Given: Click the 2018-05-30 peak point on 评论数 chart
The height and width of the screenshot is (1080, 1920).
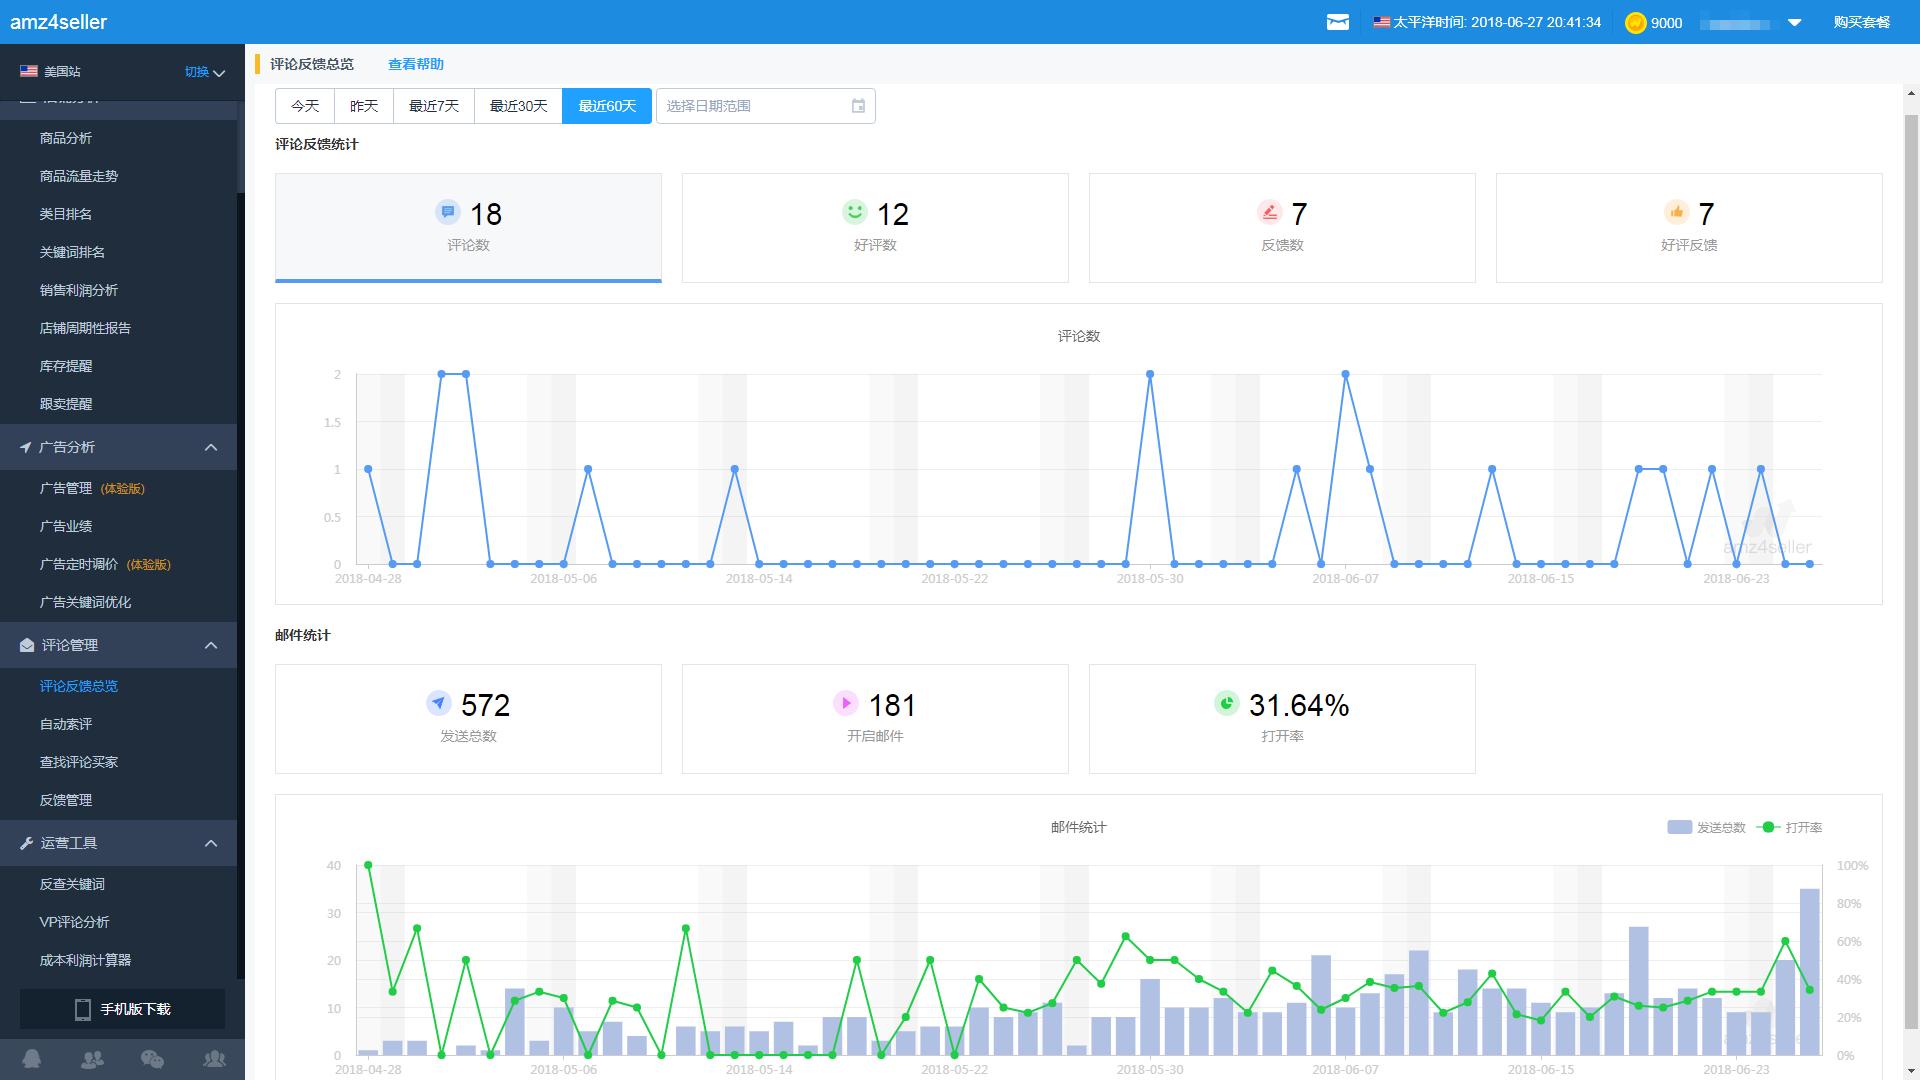Looking at the screenshot, I should 1150,374.
